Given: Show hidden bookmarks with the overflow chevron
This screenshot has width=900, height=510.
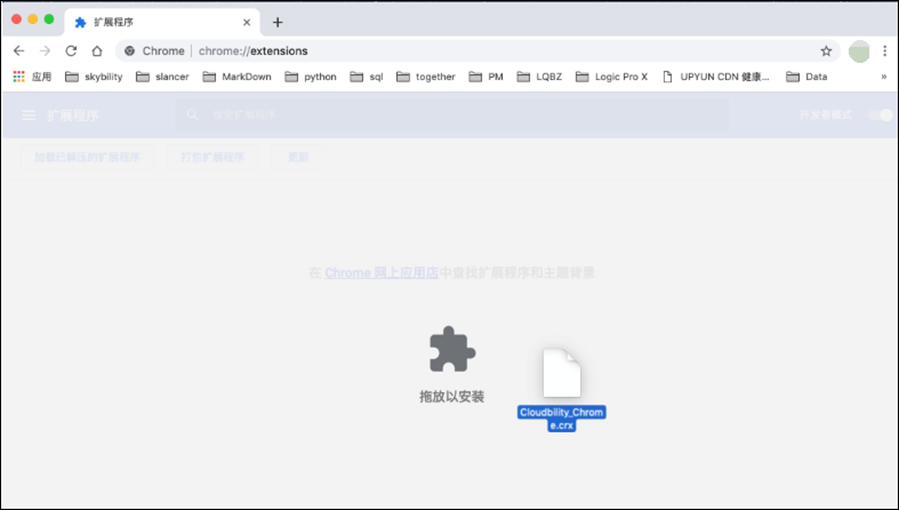Looking at the screenshot, I should [x=883, y=77].
